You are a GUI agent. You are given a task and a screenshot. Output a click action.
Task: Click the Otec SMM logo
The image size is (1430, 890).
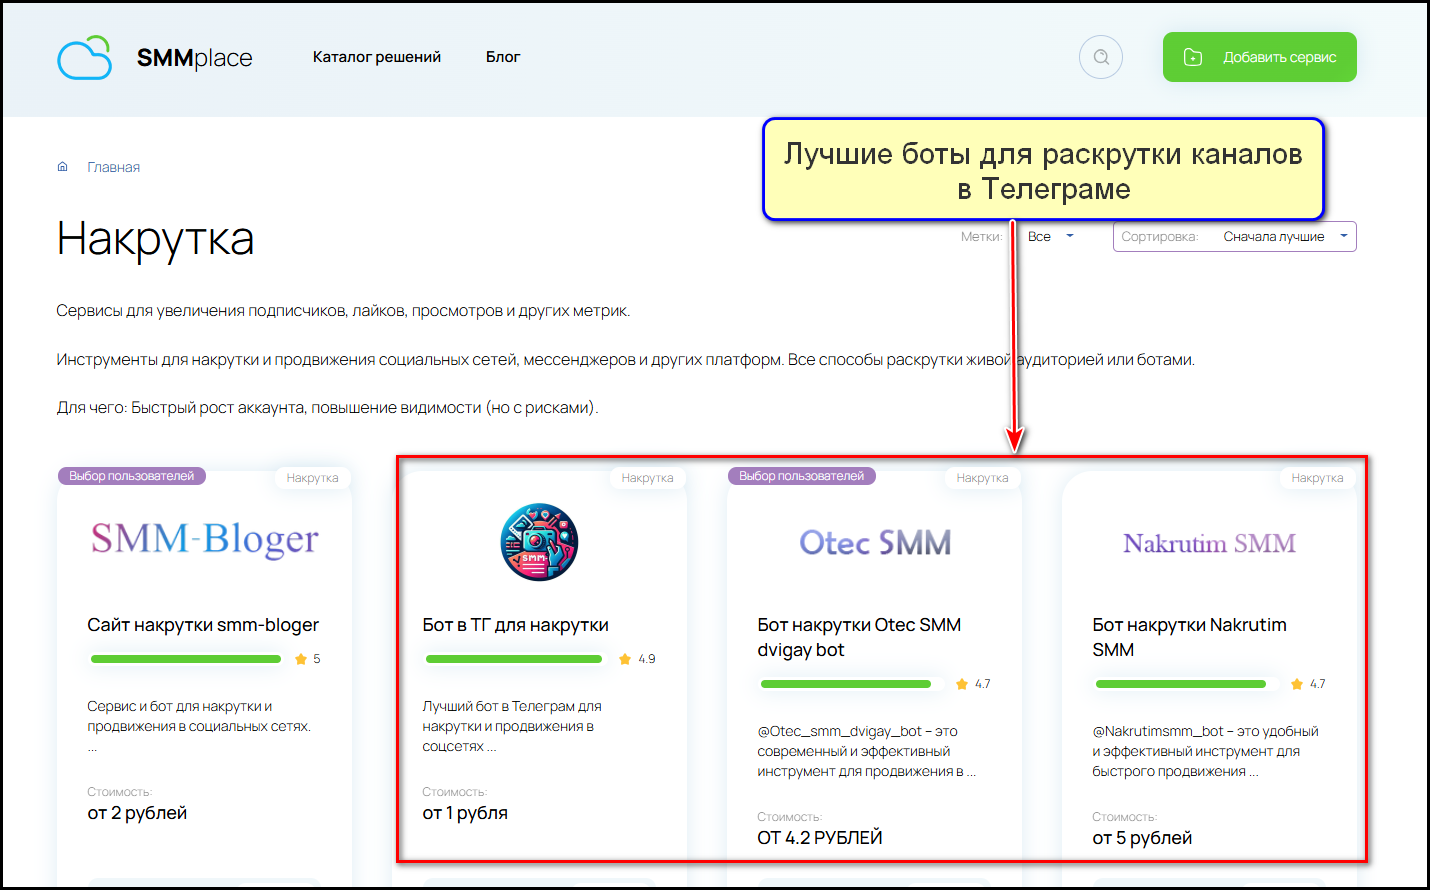tap(875, 543)
